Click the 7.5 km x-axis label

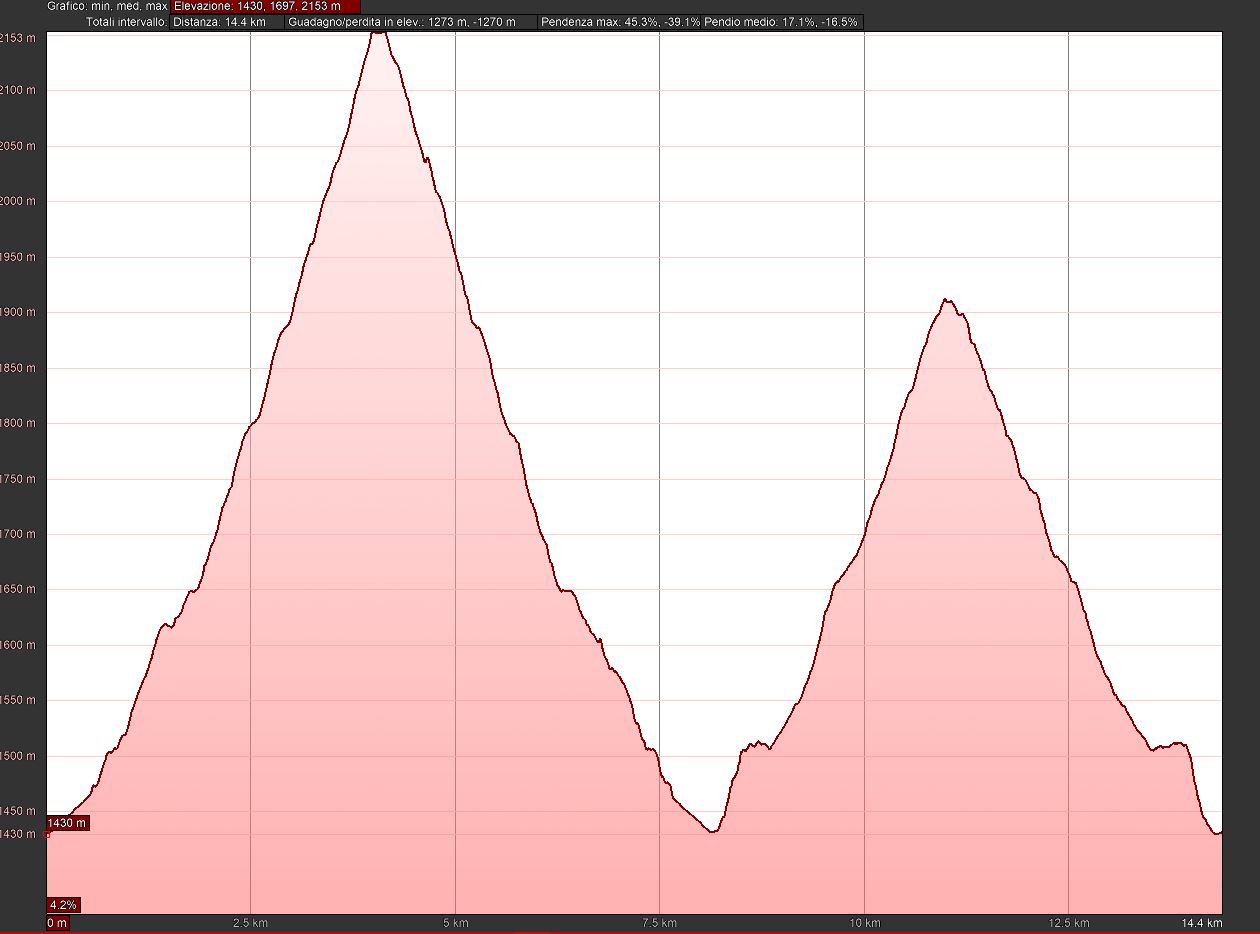click(x=660, y=922)
